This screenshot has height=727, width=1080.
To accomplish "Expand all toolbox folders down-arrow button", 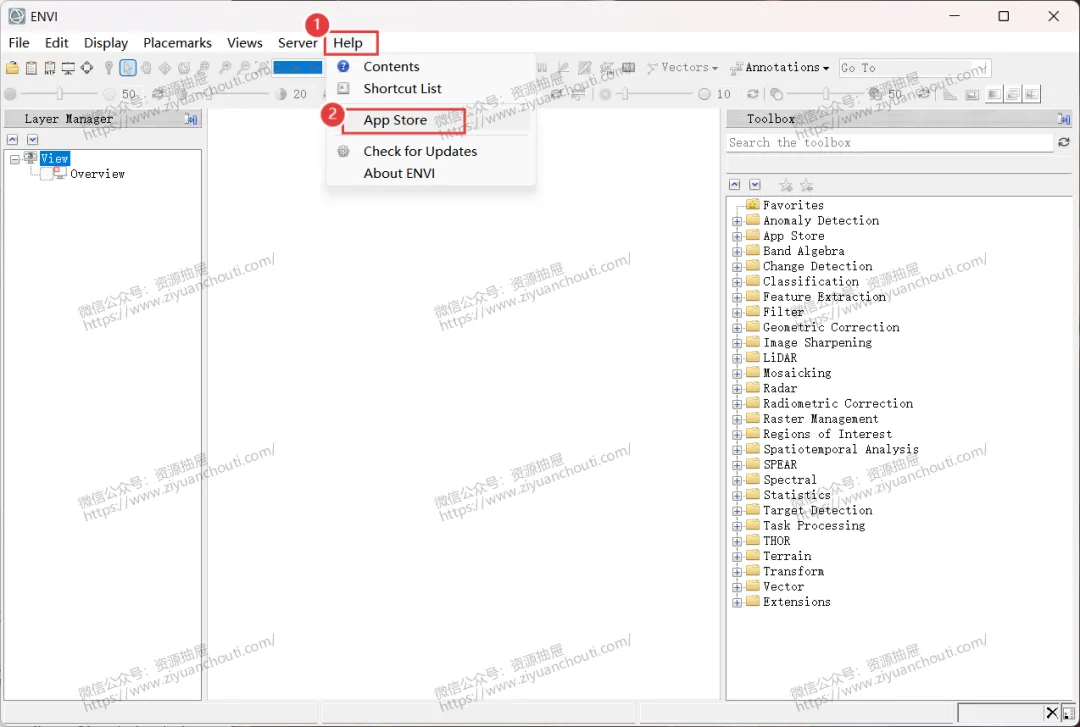I will [755, 185].
